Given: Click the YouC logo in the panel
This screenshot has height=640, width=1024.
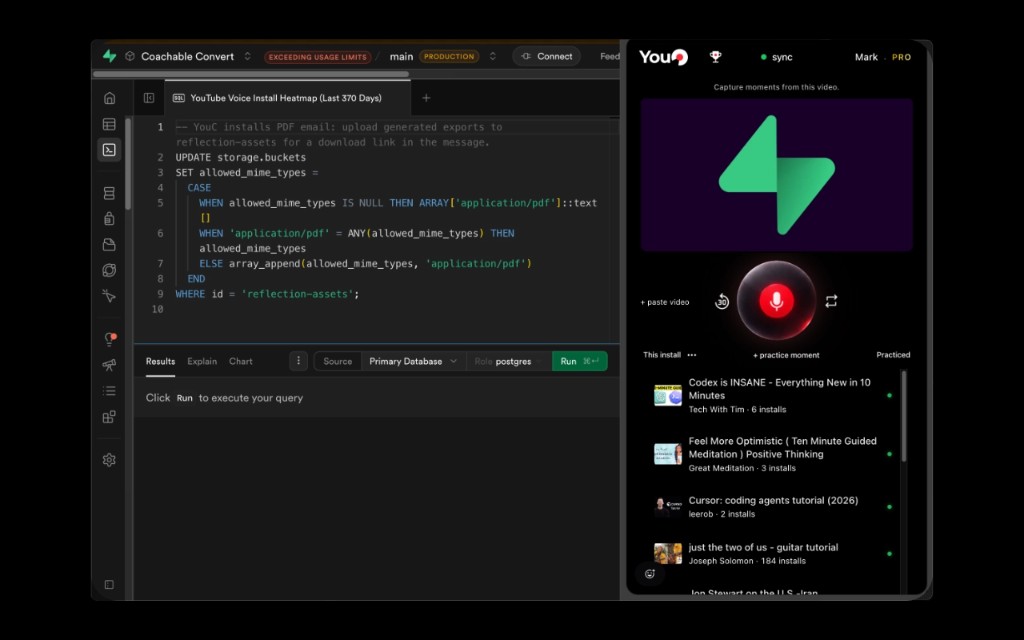Looking at the screenshot, I should tap(663, 57).
